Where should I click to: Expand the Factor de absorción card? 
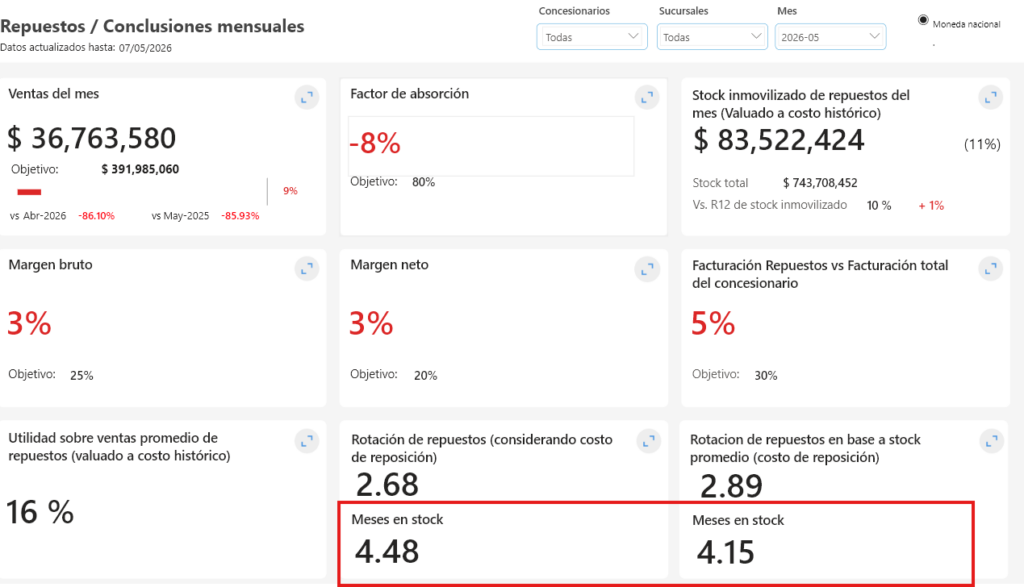click(x=647, y=97)
